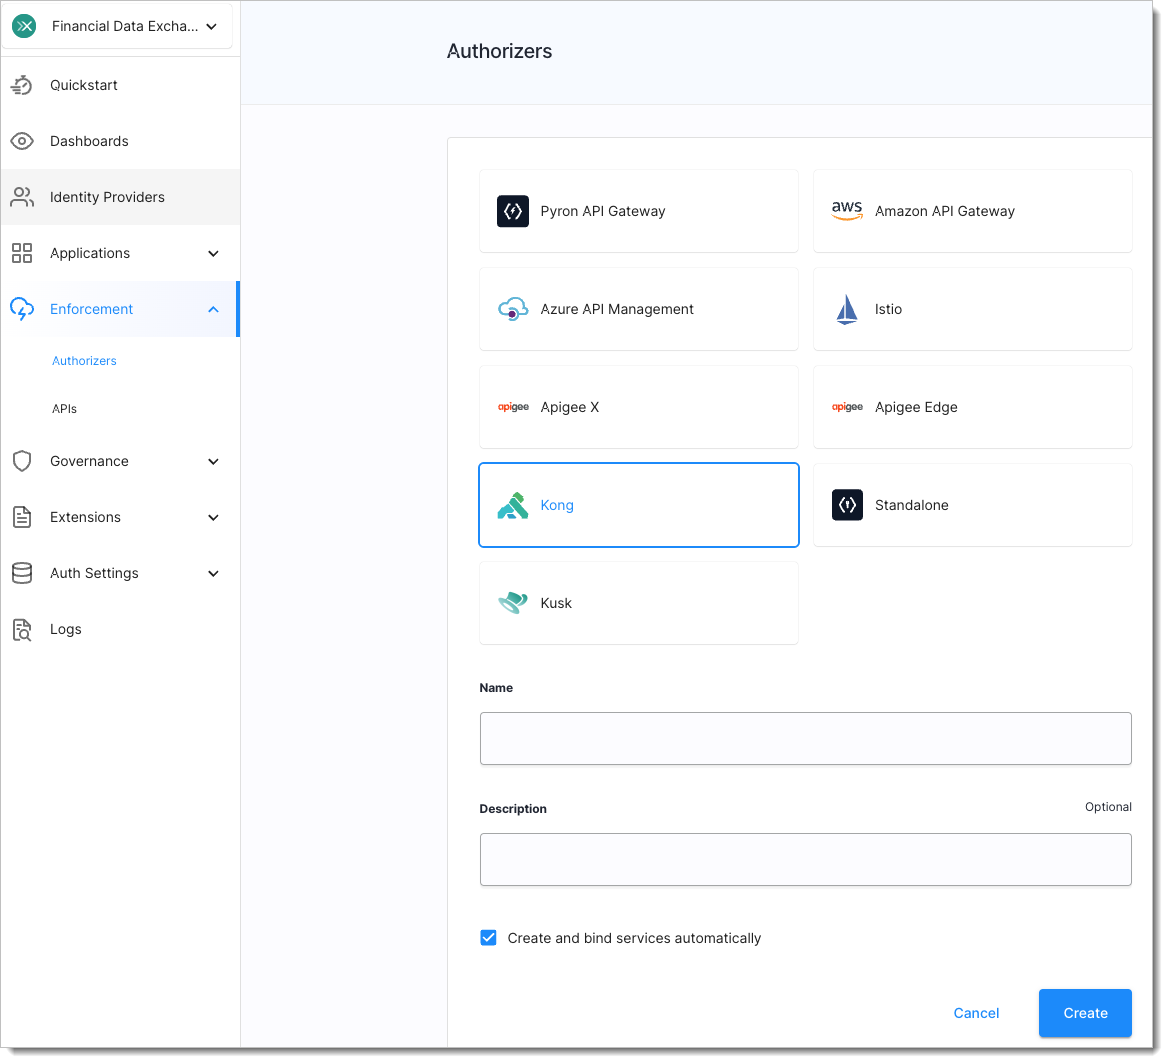Click the Quickstart timer icon
The image size is (1168, 1063).
click(x=22, y=86)
